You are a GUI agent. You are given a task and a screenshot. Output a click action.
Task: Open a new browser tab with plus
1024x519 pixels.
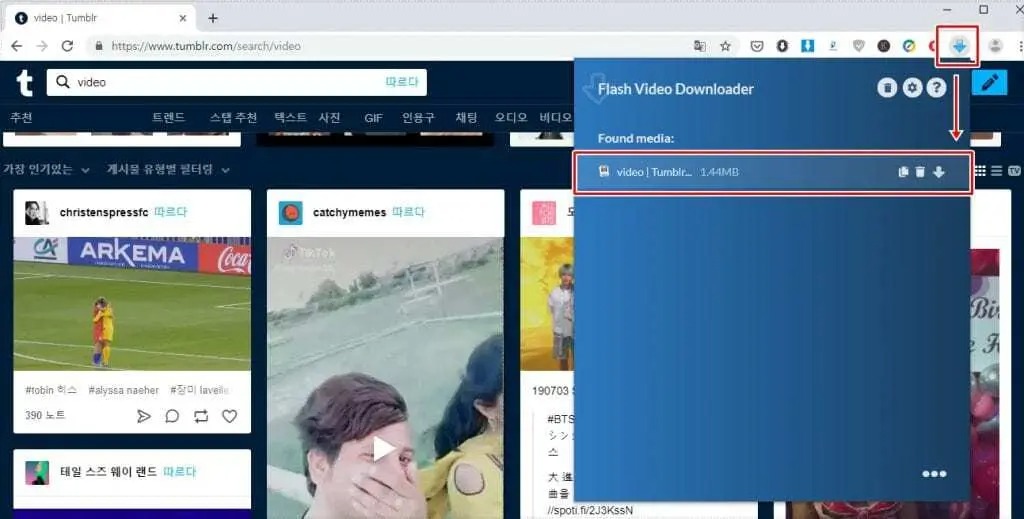tap(212, 18)
